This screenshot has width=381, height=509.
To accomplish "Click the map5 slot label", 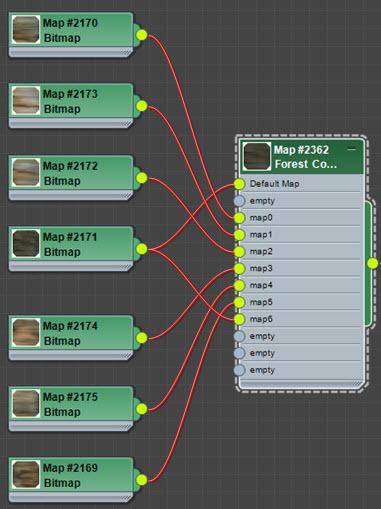I will [261, 302].
